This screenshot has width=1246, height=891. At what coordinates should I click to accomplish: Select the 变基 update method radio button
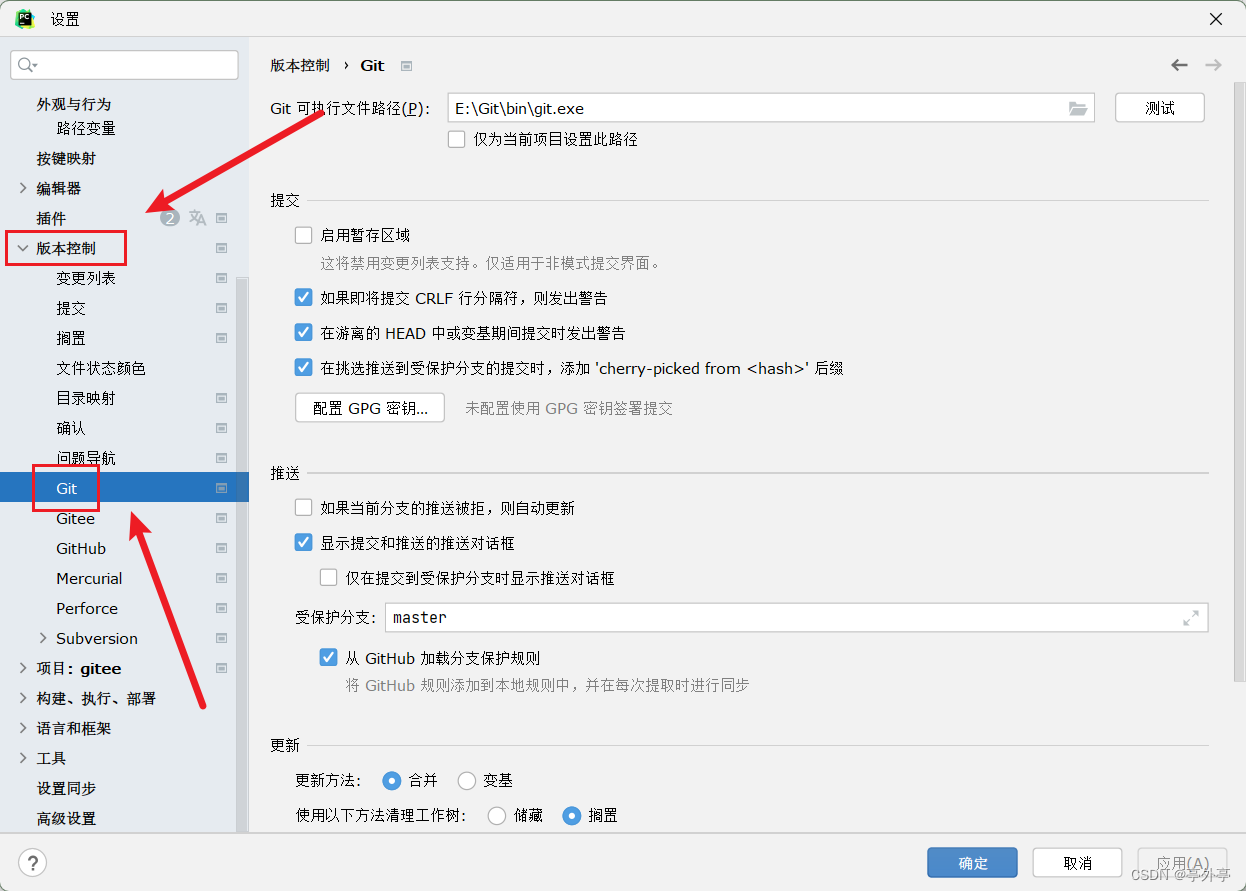click(466, 780)
